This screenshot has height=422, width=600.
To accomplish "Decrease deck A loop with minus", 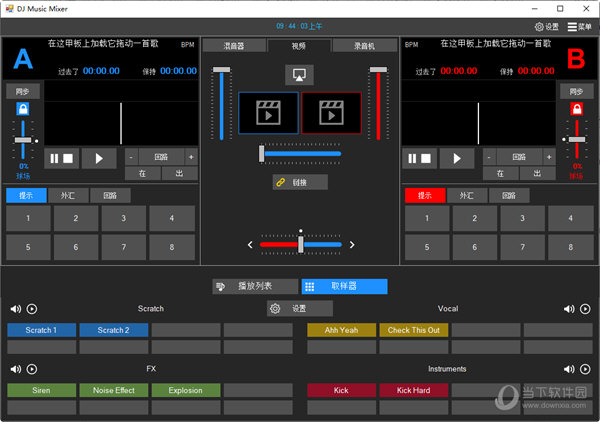I will tap(131, 157).
